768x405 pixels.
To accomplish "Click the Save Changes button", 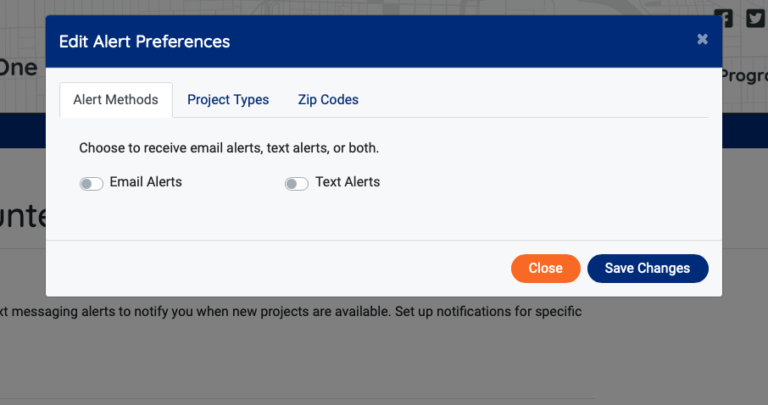I will tap(647, 268).
